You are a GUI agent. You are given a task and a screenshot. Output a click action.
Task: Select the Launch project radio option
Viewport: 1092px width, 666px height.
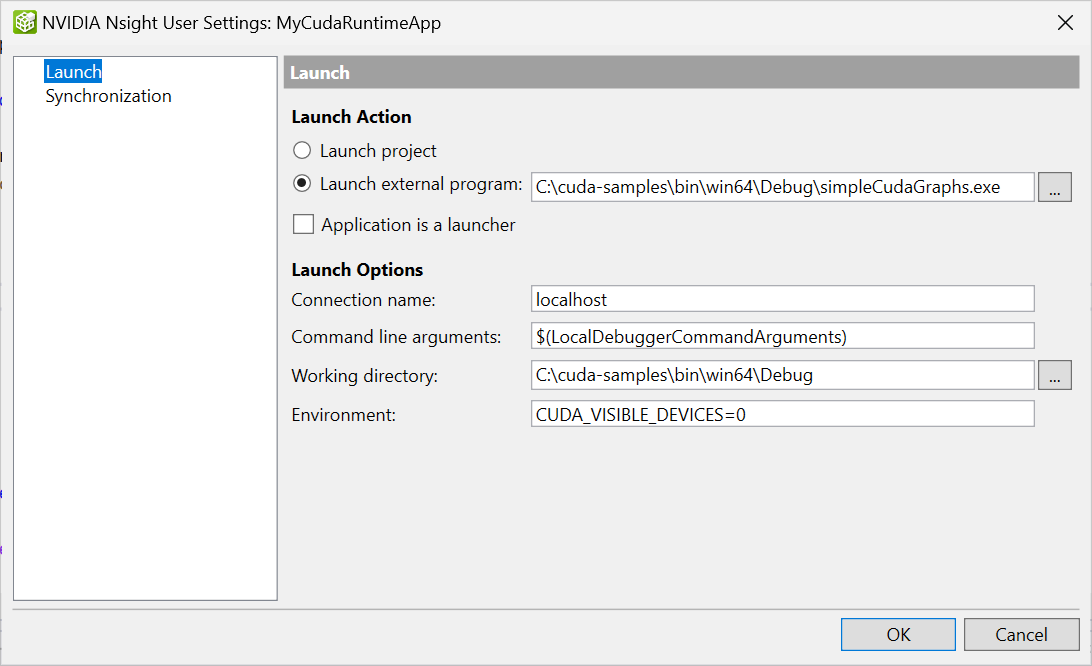301,151
